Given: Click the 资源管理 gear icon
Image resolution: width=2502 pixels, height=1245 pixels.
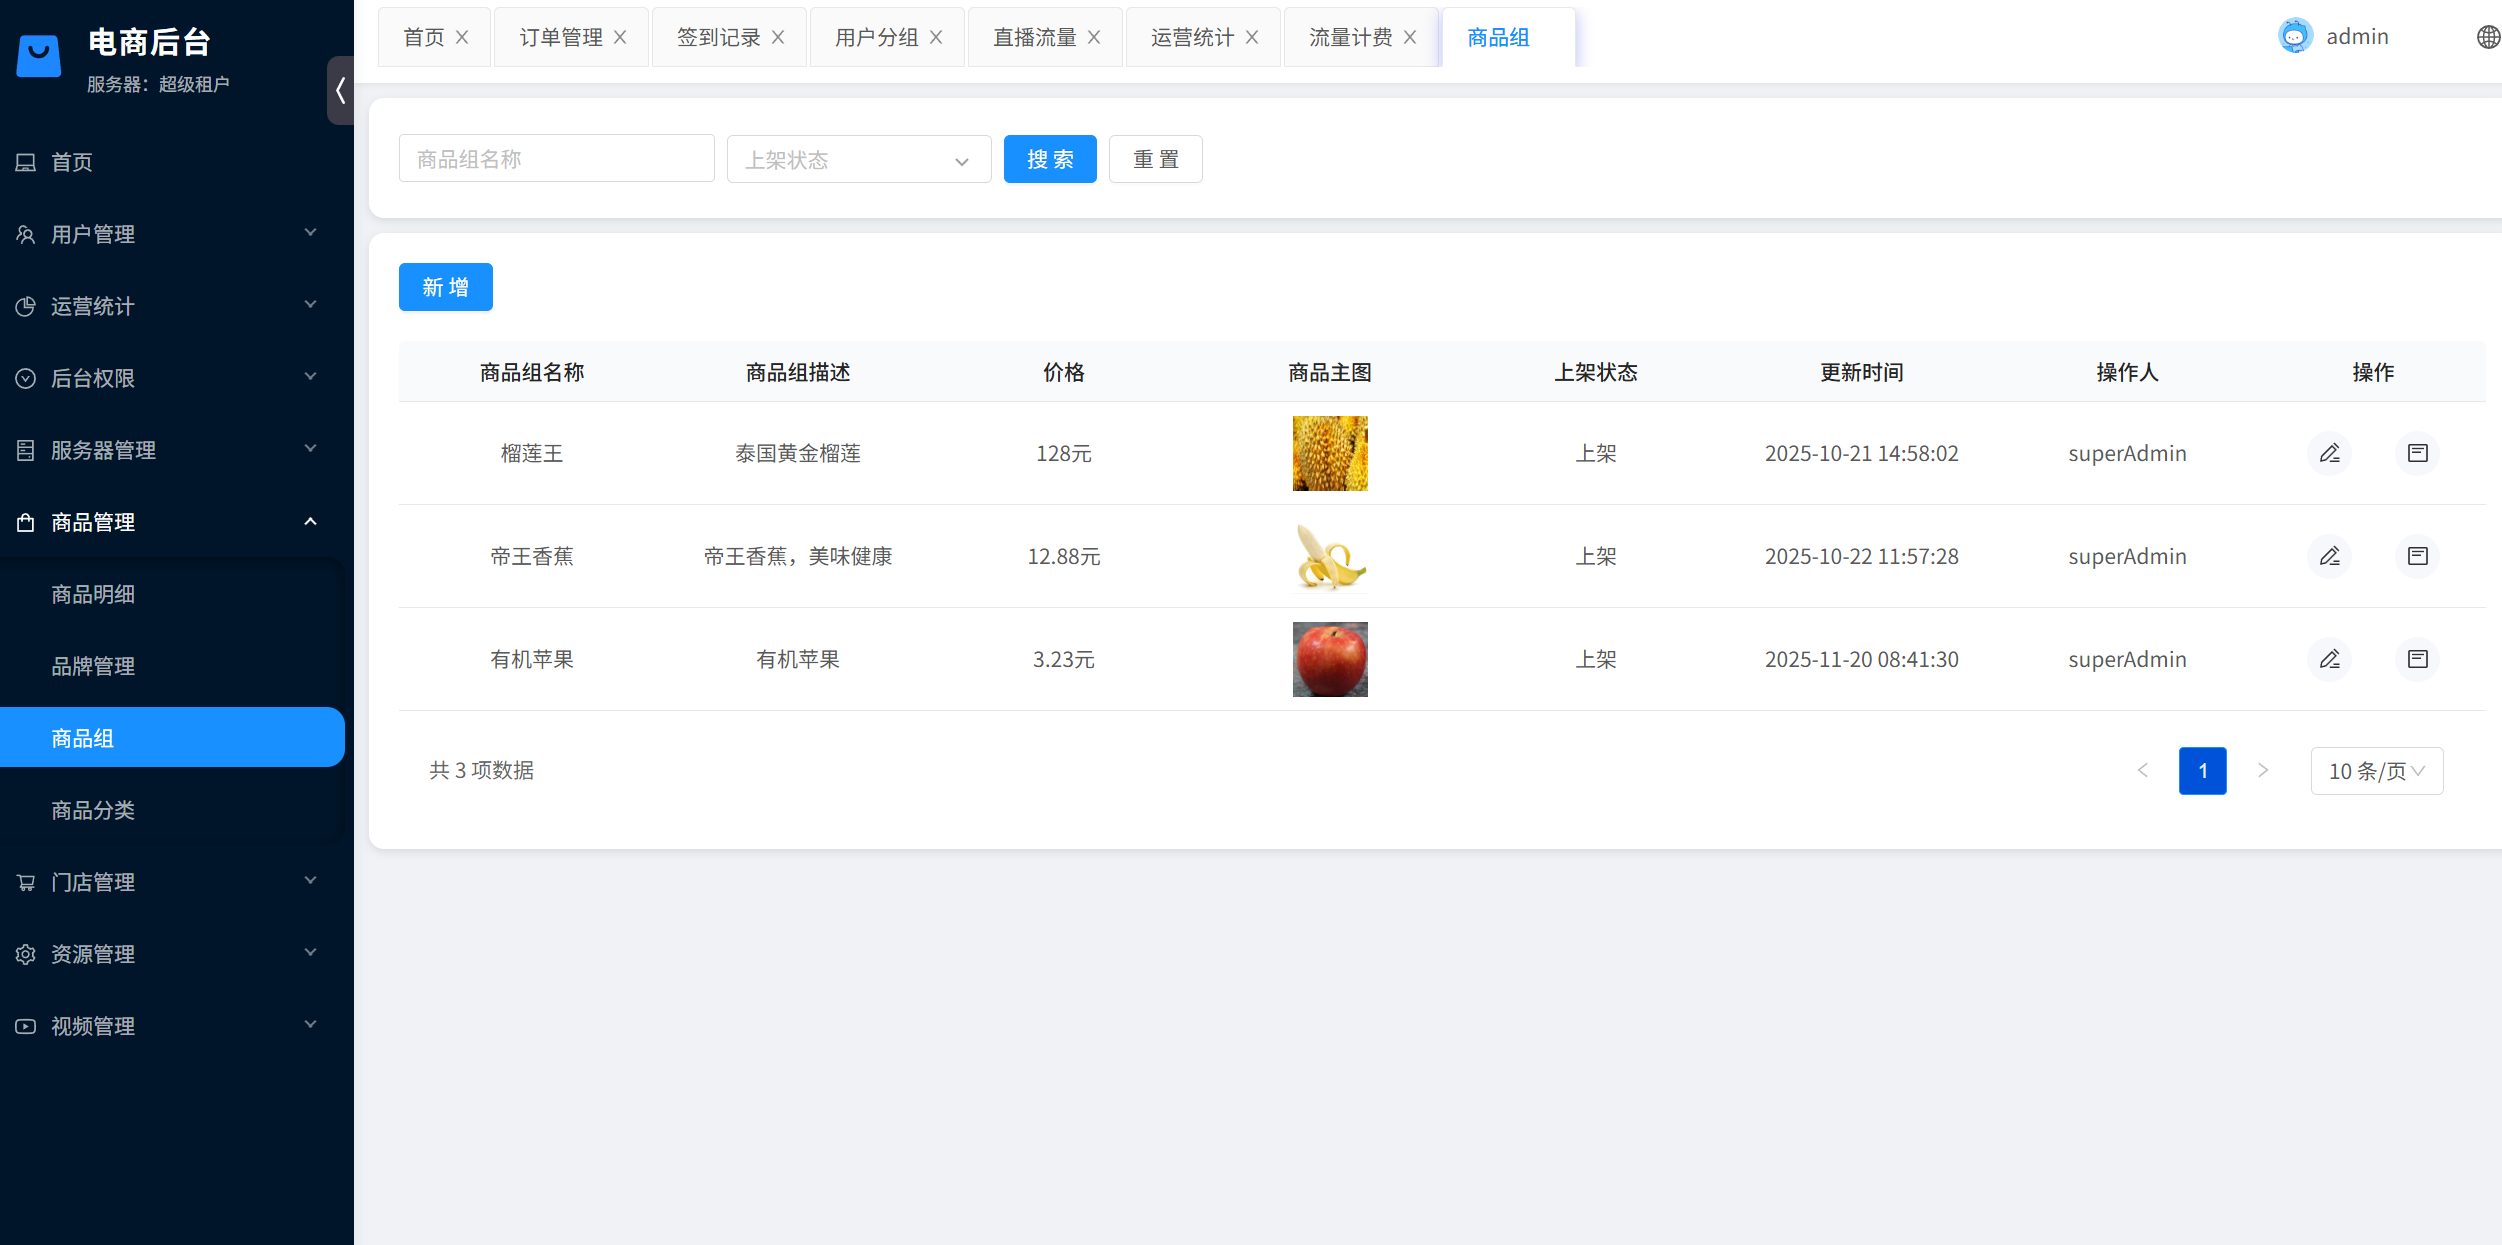Looking at the screenshot, I should click(x=25, y=953).
